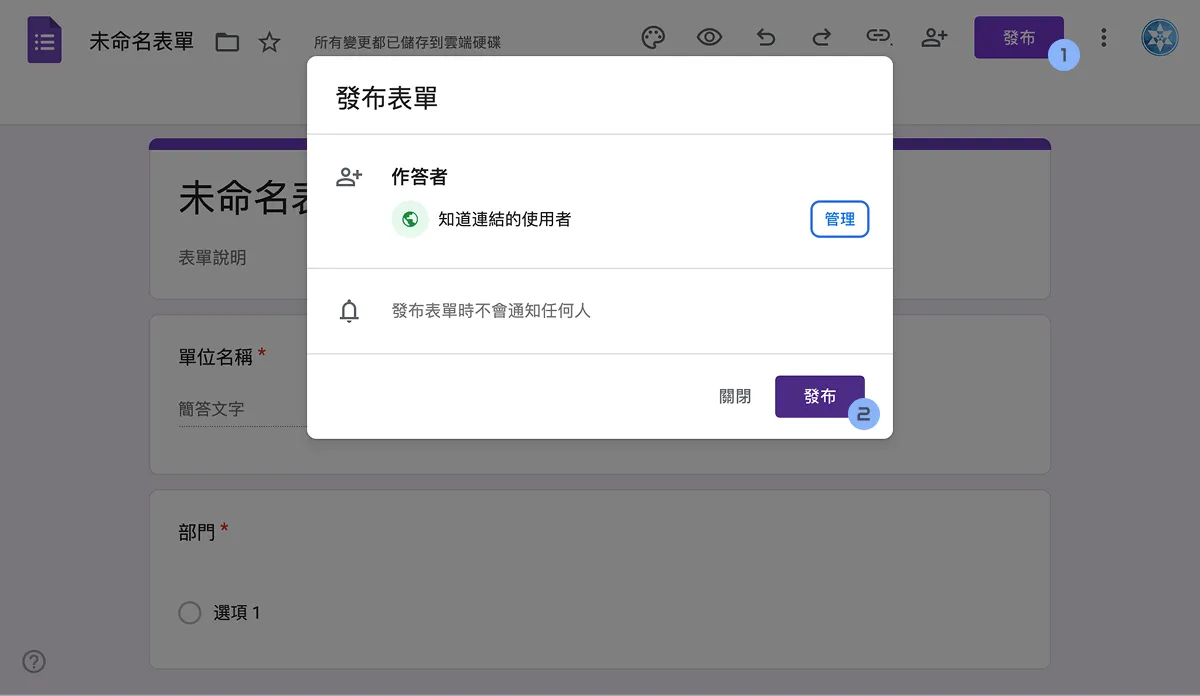
Task: Click the theme customization palette icon
Action: [x=653, y=37]
